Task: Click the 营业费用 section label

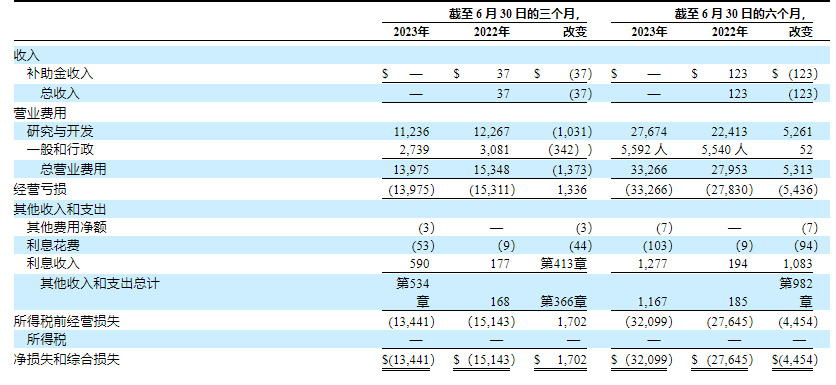Action: coord(40,113)
